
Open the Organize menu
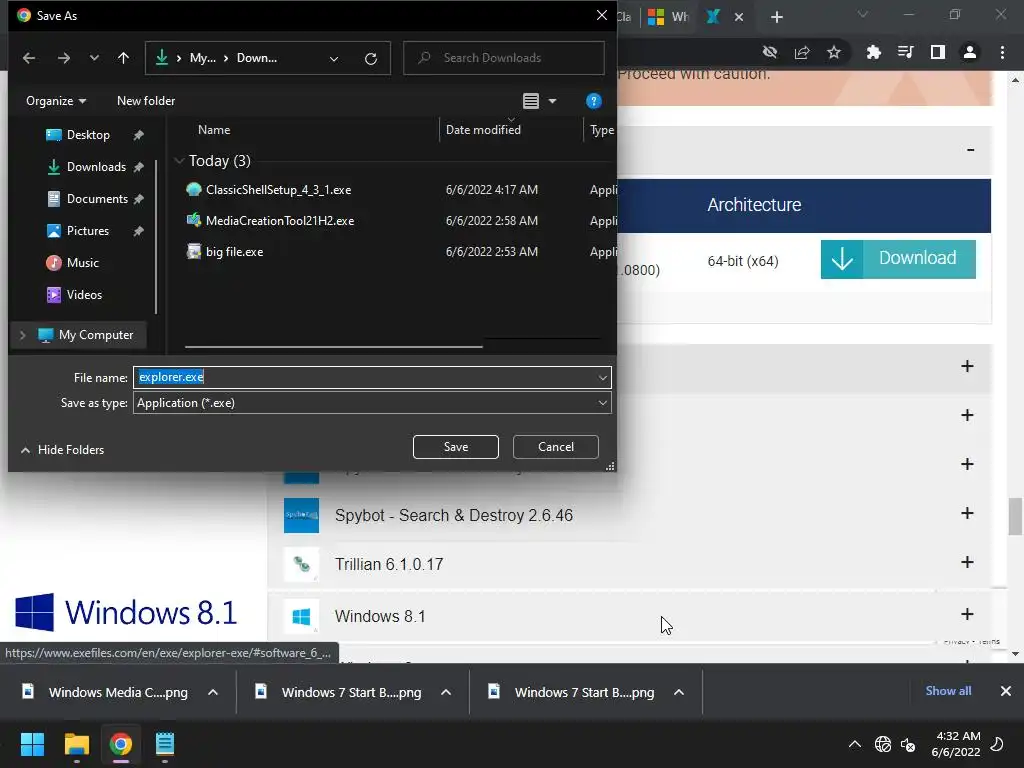coord(56,101)
